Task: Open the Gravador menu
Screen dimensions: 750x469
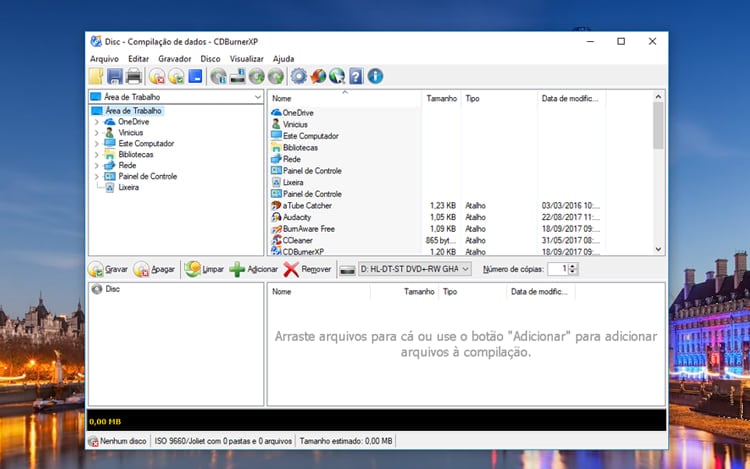Action: 174,59
